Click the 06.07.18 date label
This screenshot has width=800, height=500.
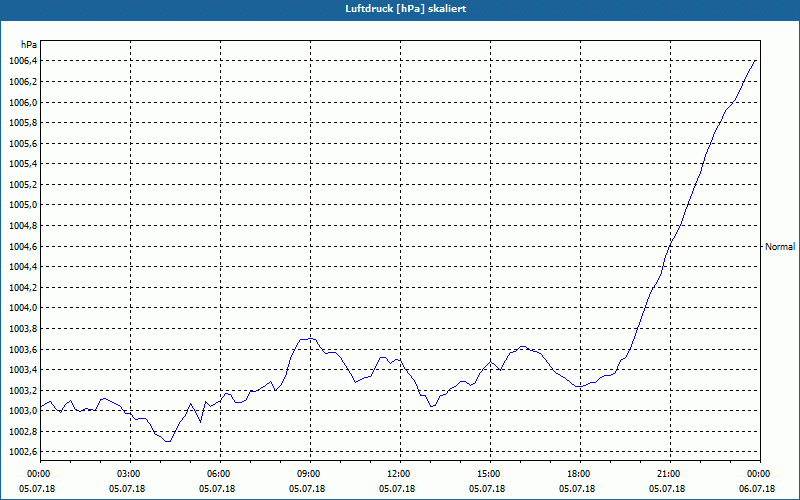(757, 489)
